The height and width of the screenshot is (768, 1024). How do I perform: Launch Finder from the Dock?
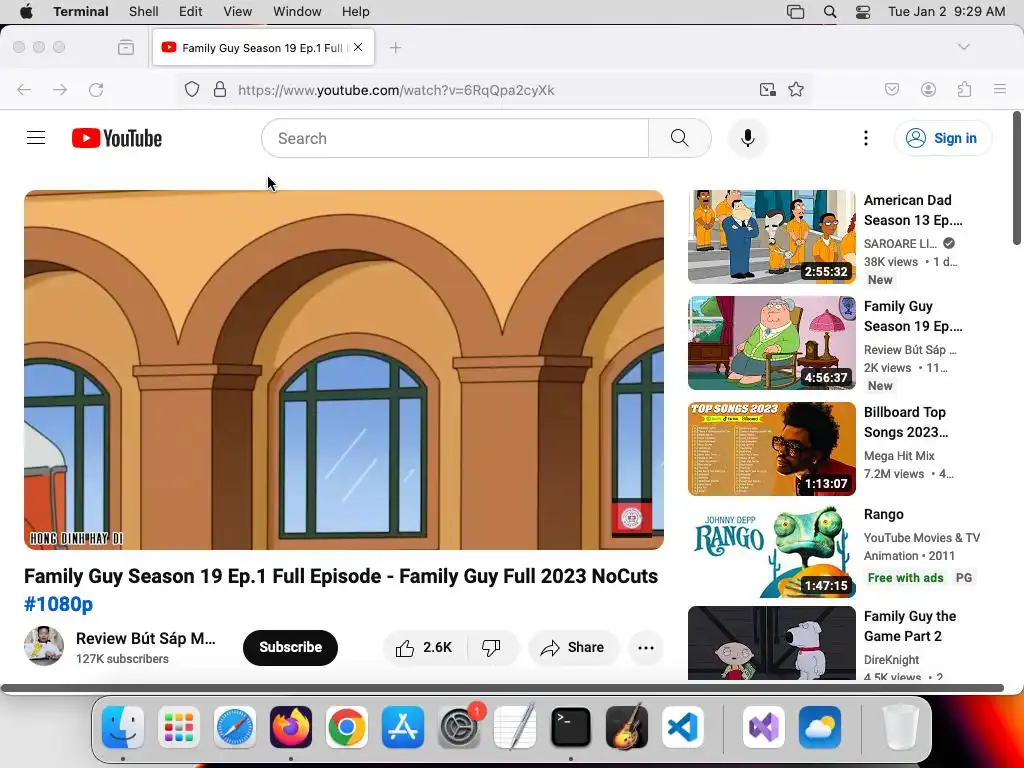(123, 728)
